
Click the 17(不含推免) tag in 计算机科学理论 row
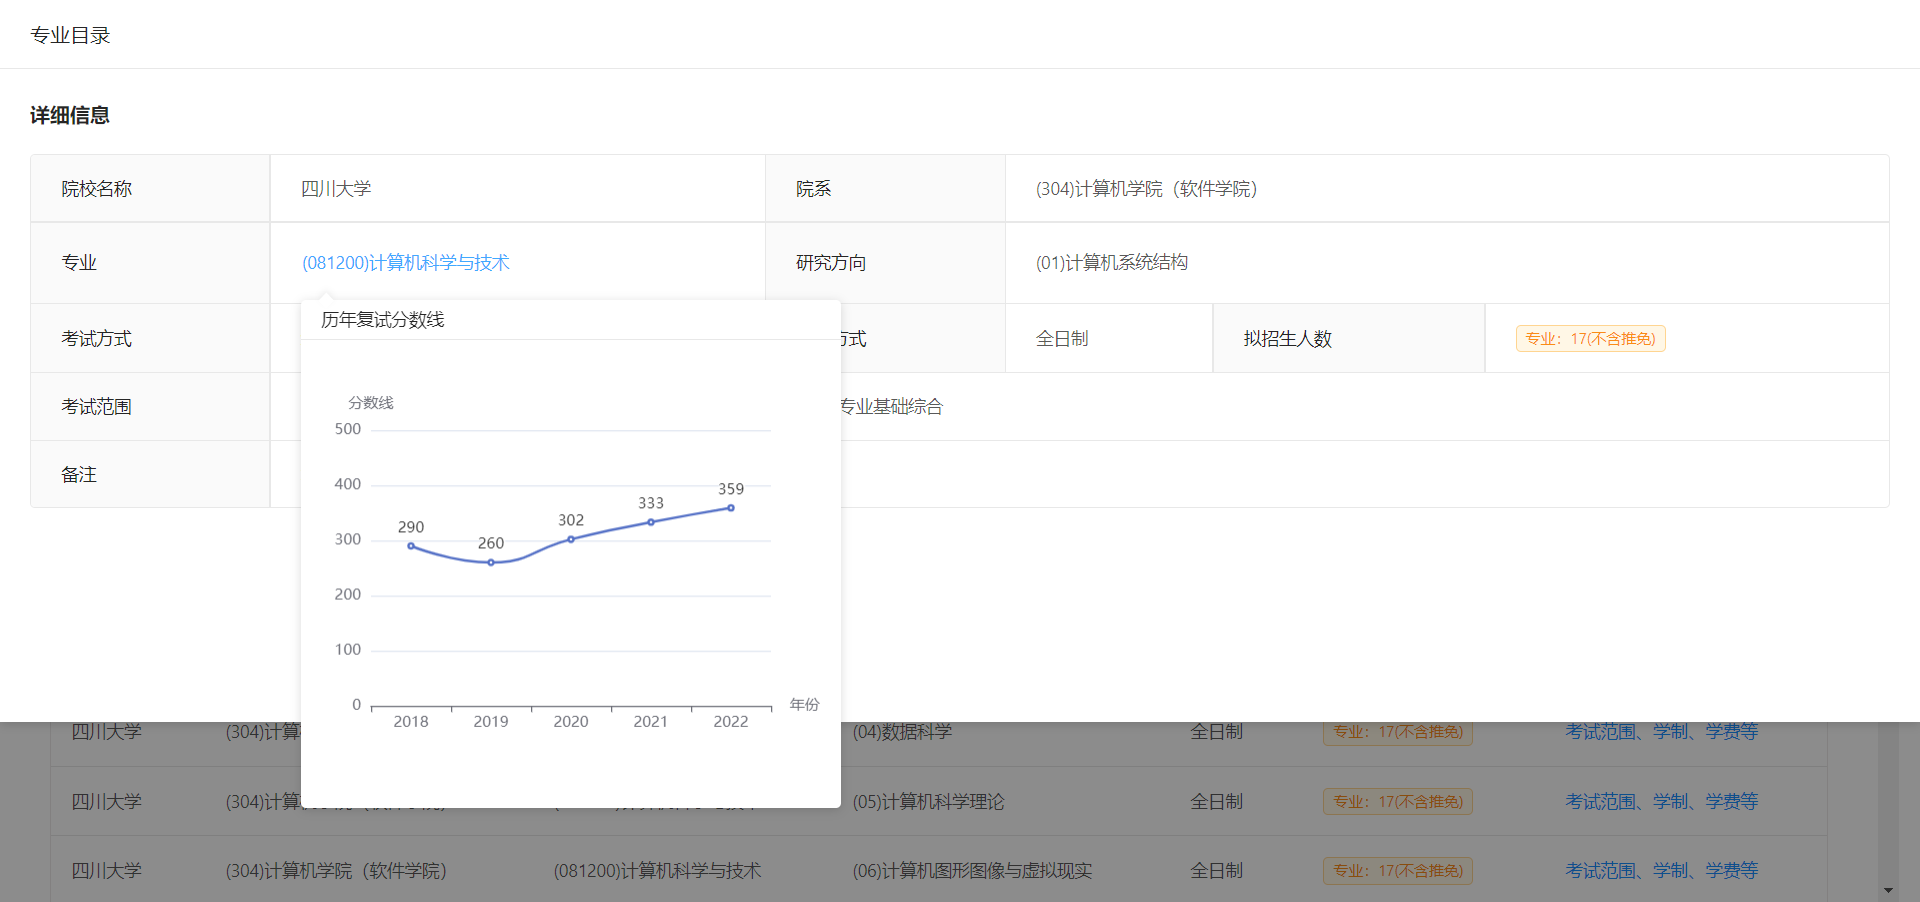pos(1398,802)
